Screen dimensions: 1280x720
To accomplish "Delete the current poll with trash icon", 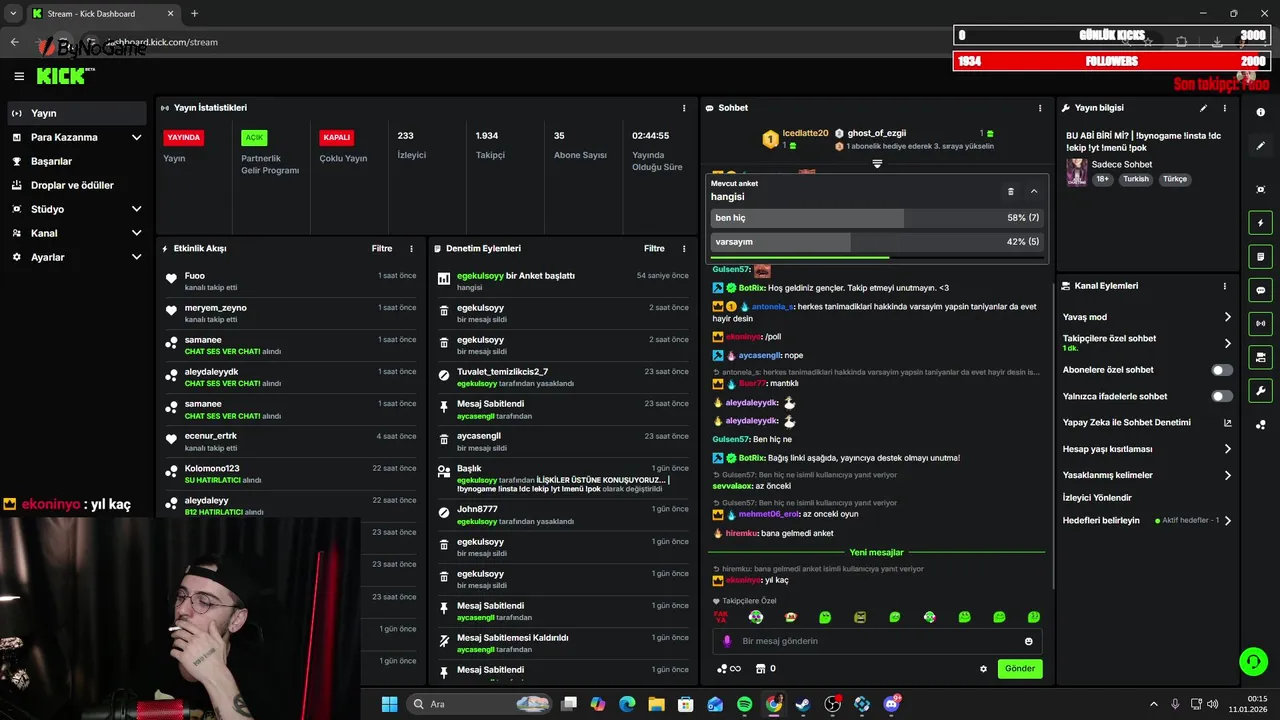I will (1010, 191).
